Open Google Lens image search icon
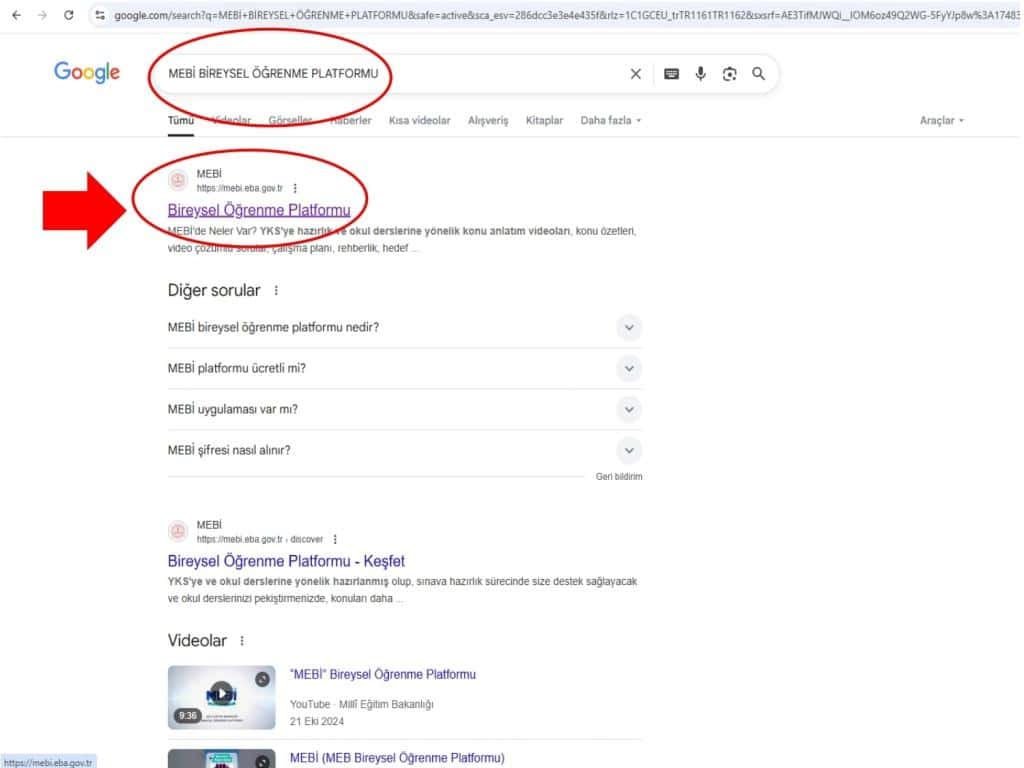The height and width of the screenshot is (768, 1024). 729,74
